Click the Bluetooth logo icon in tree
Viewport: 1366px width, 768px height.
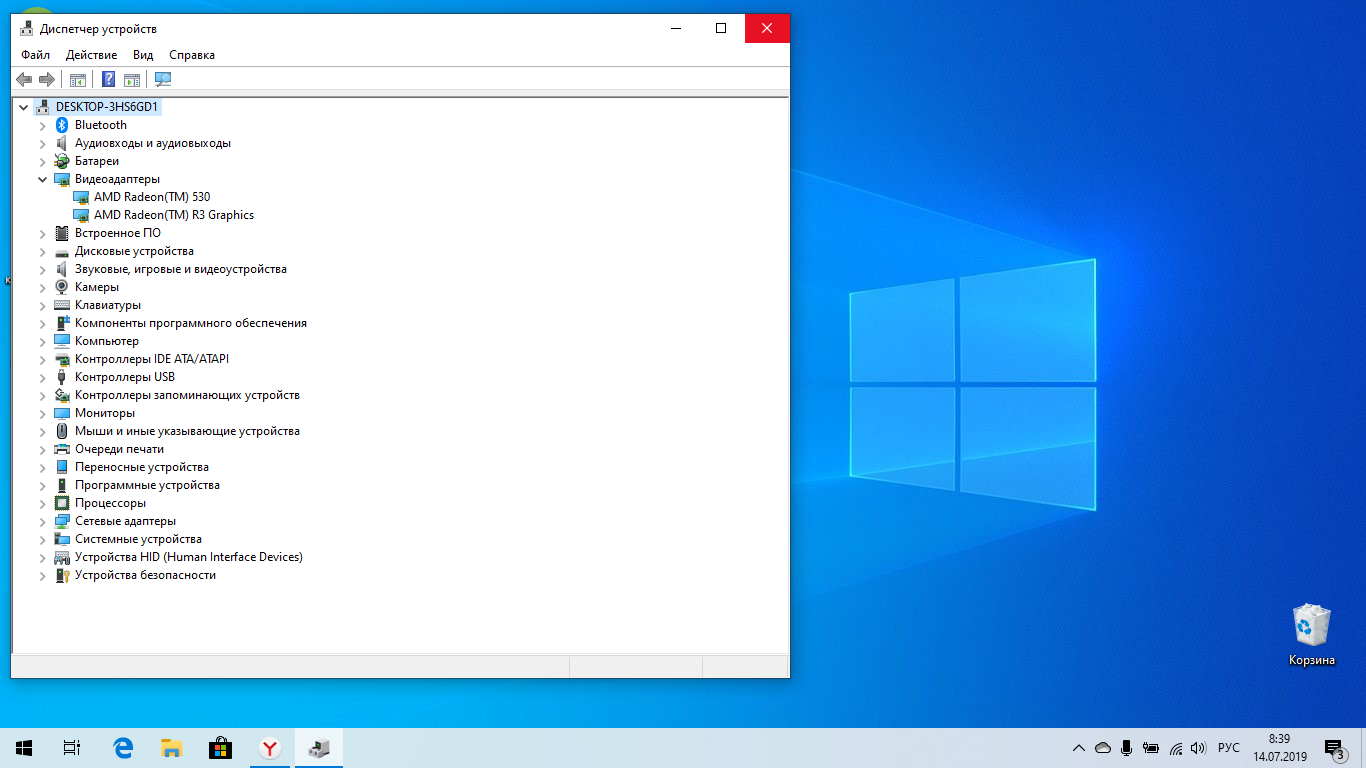[x=62, y=125]
